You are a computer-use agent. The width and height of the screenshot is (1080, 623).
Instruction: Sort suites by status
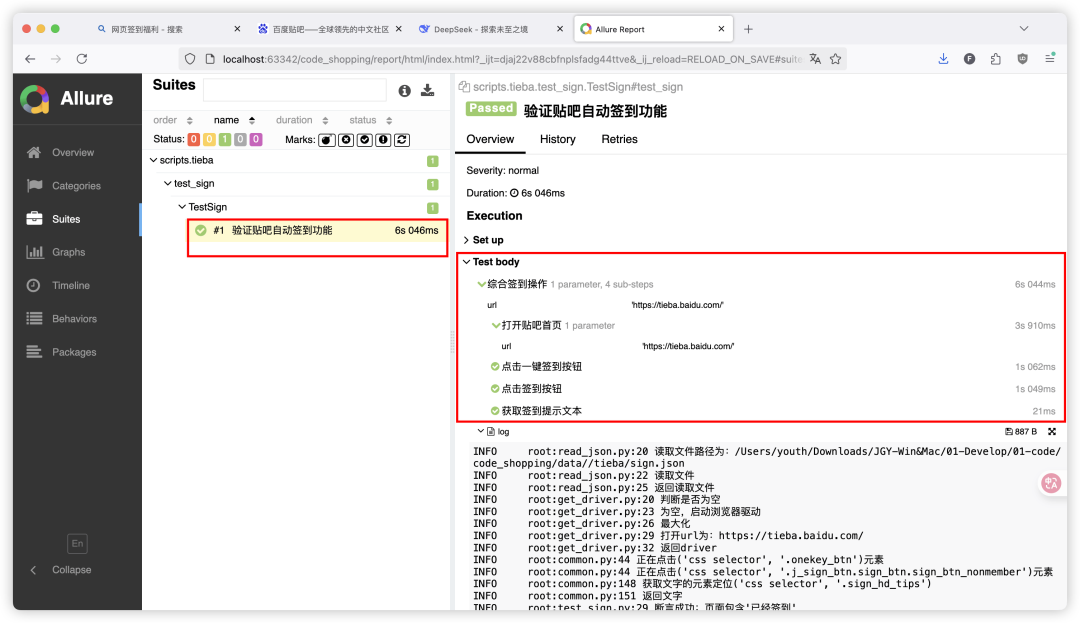tap(370, 120)
